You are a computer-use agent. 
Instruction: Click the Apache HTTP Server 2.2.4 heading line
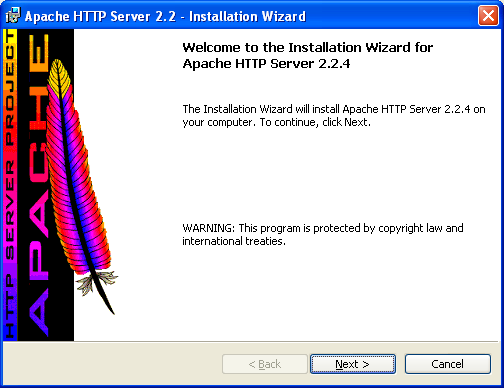click(266, 63)
